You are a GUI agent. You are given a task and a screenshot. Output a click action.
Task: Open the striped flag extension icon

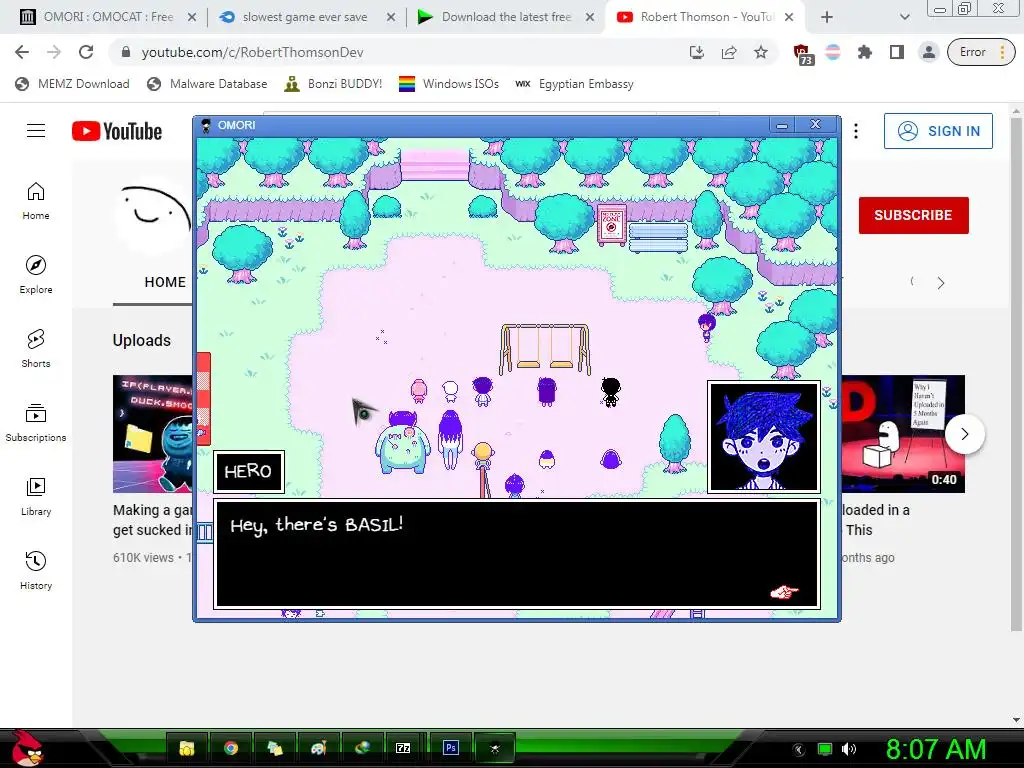tap(833, 52)
